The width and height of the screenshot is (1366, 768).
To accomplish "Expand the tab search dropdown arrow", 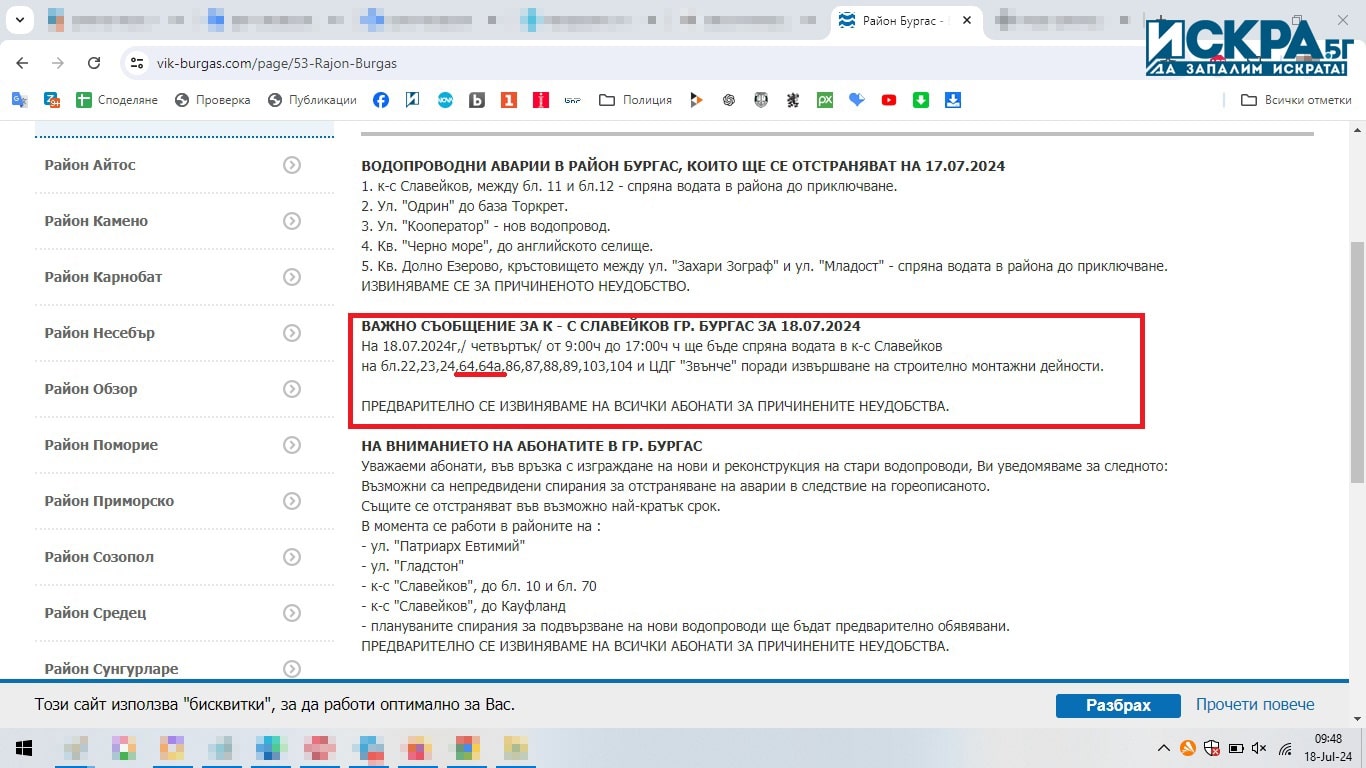I will click(x=20, y=20).
